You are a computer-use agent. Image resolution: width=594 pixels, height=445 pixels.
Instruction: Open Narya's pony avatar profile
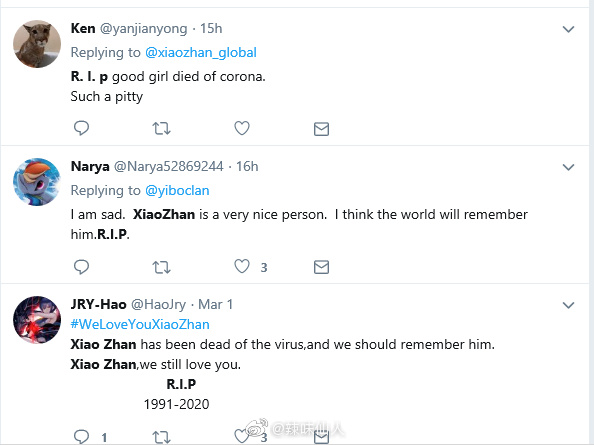[x=37, y=182]
